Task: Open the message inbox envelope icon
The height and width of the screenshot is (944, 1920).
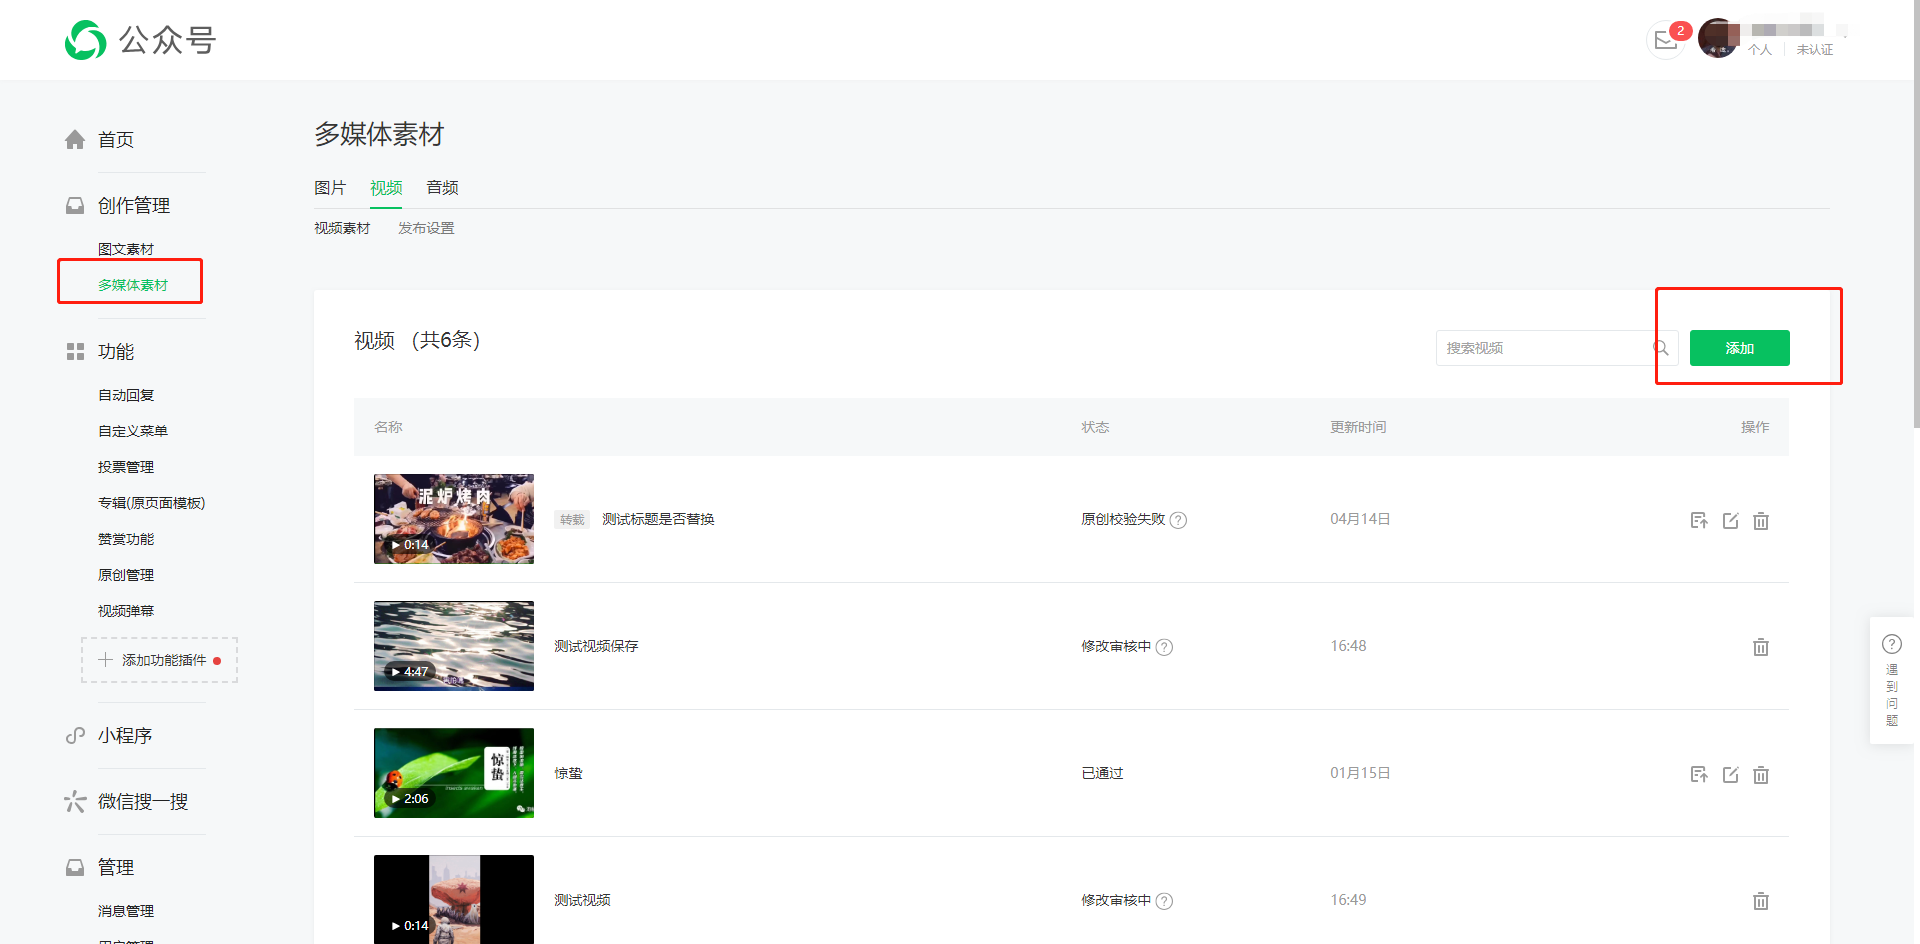Action: click(1666, 40)
